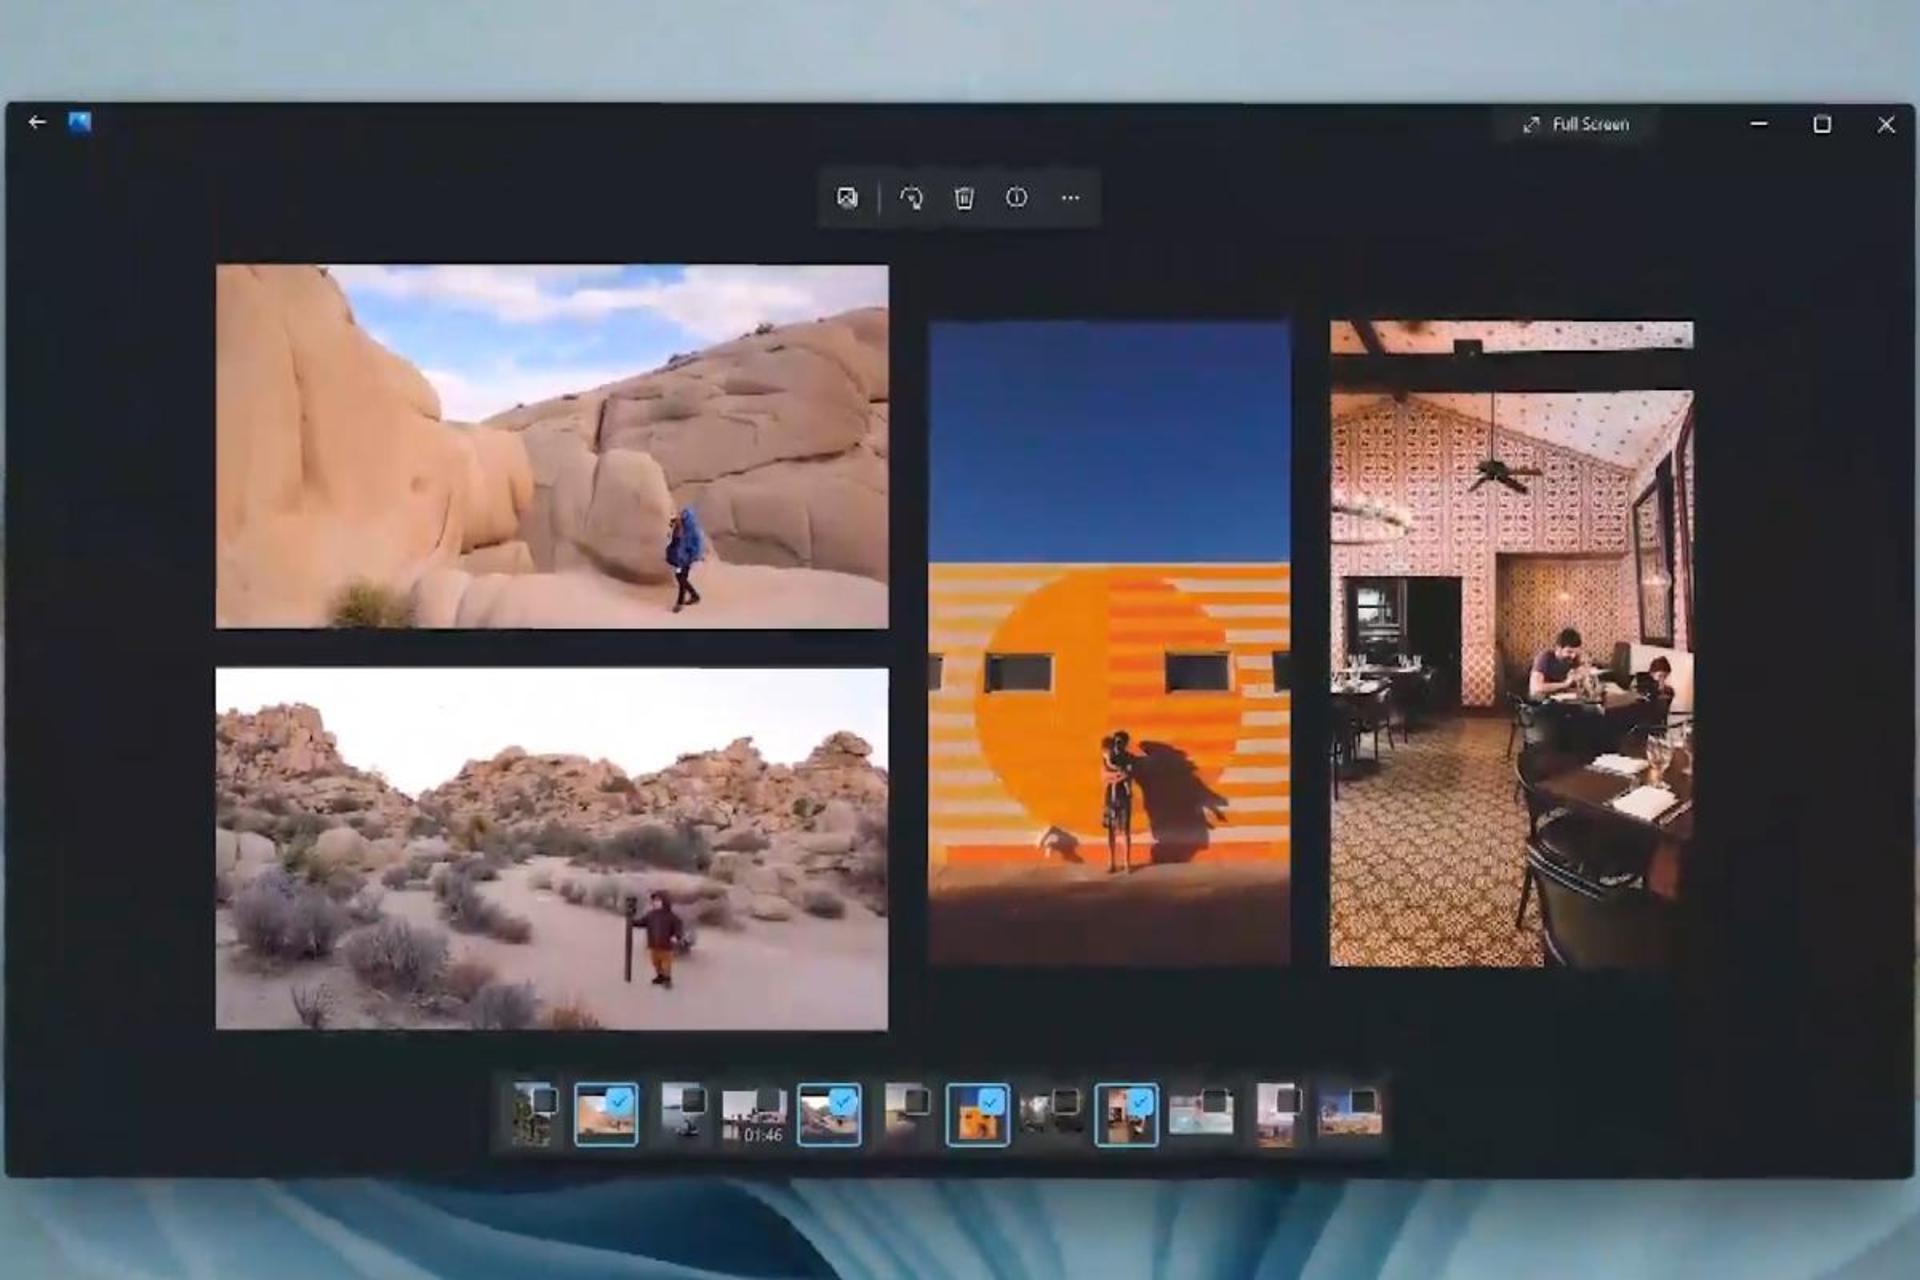This screenshot has height=1280, width=1920.
Task: Check the lake boat portrait thumbnail checkbox
Action: [693, 1101]
